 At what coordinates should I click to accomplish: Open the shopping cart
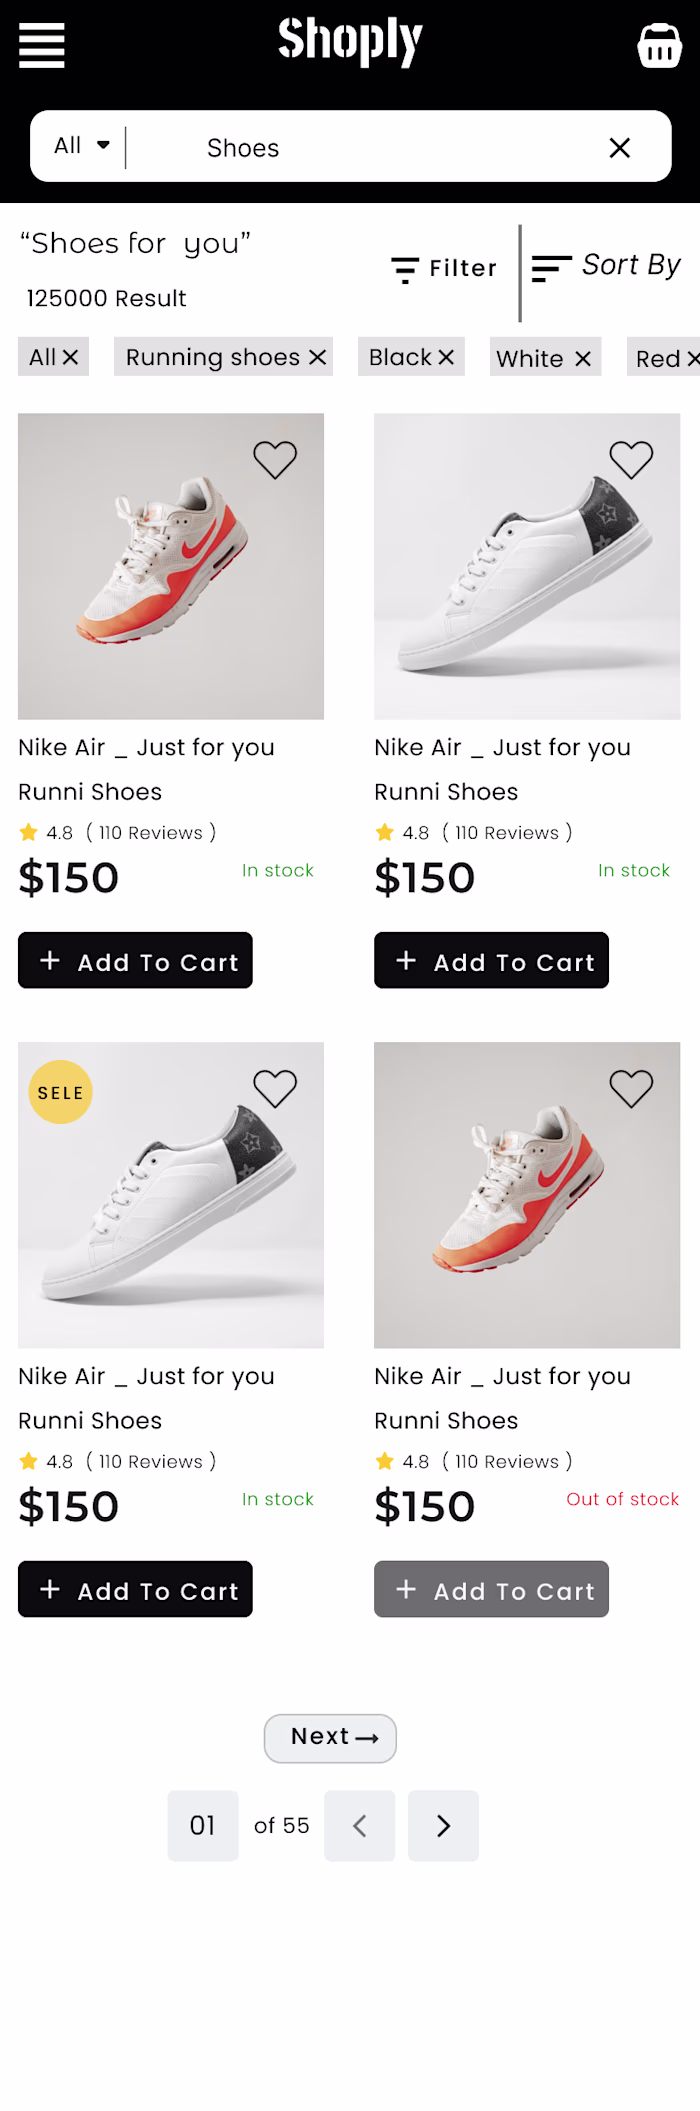coord(659,44)
